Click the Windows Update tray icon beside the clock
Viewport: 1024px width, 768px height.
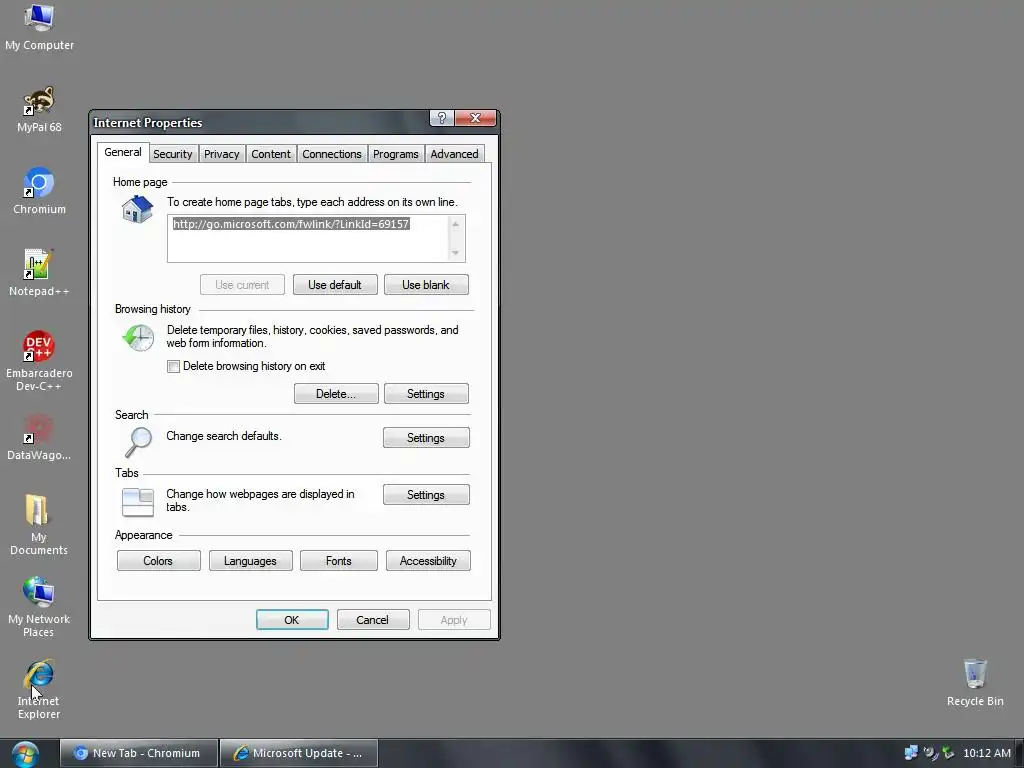[x=948, y=753]
